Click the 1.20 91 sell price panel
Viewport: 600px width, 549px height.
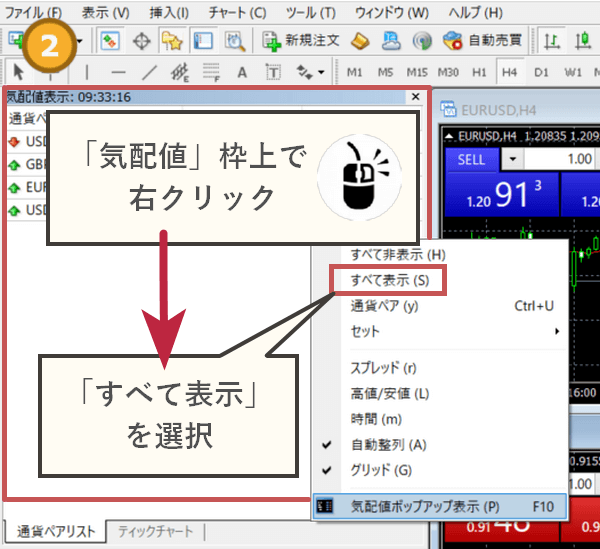pos(502,195)
